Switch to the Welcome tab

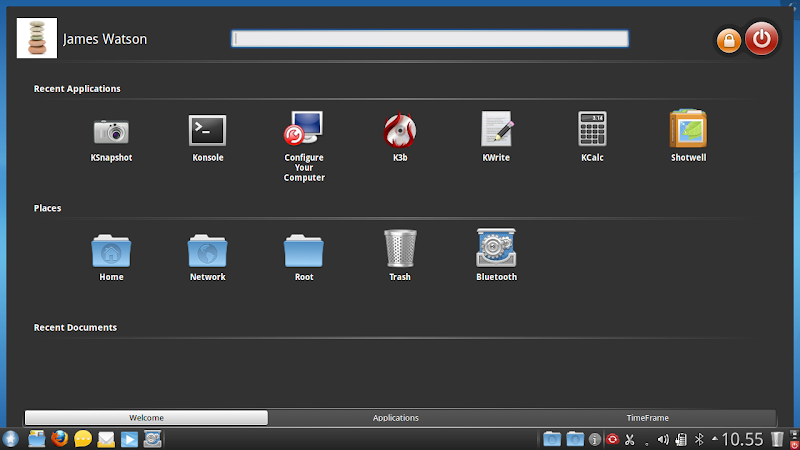coord(146,417)
